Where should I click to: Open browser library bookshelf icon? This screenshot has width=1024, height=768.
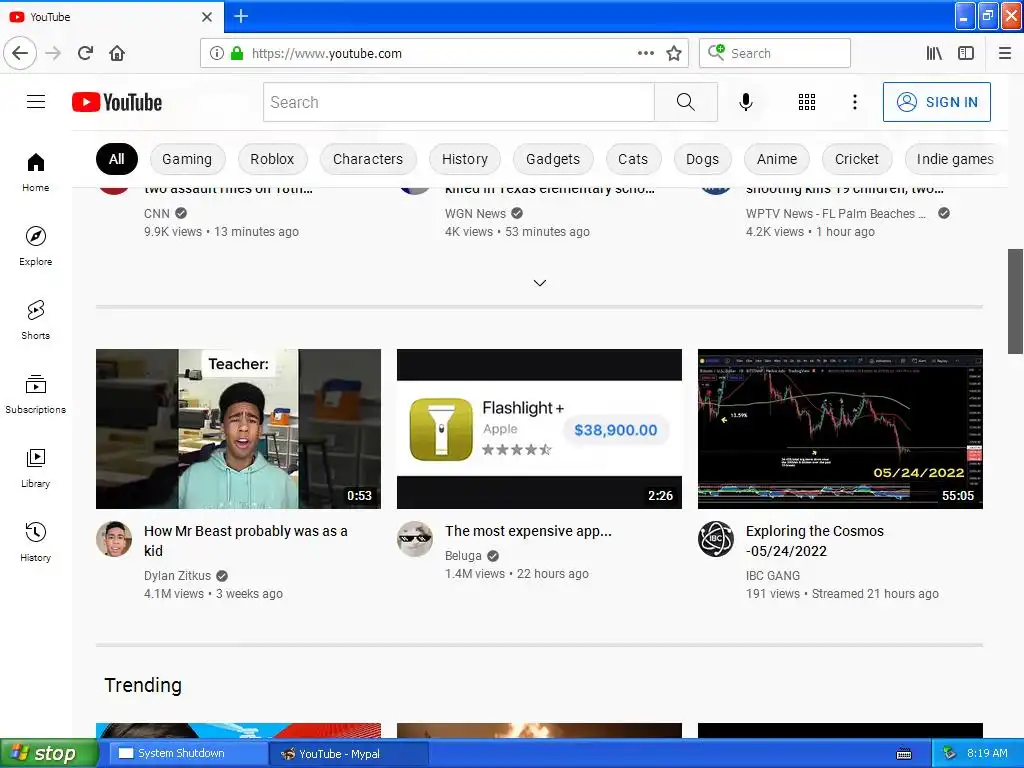tap(934, 53)
